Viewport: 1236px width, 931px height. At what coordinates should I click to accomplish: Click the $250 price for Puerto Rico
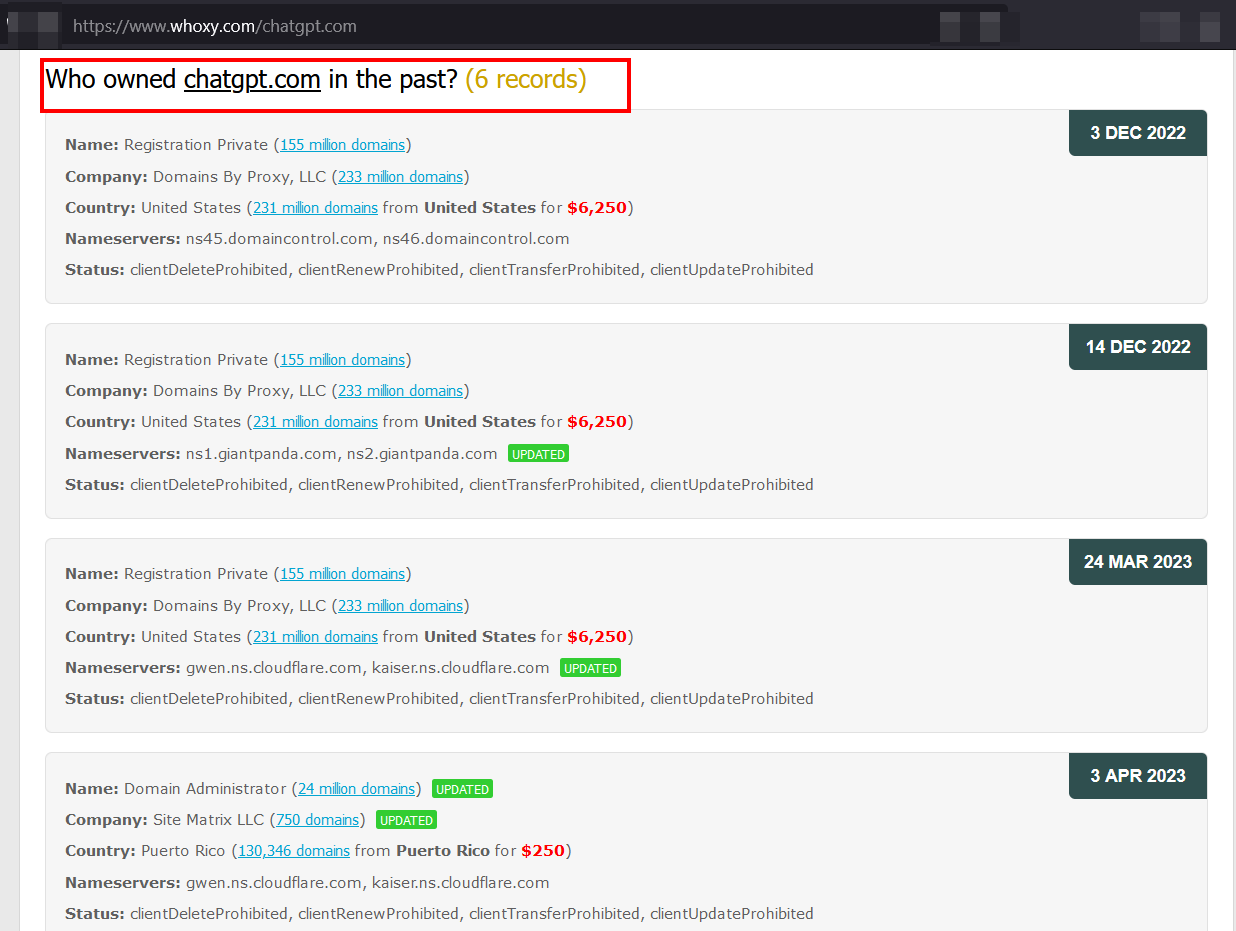(x=543, y=851)
